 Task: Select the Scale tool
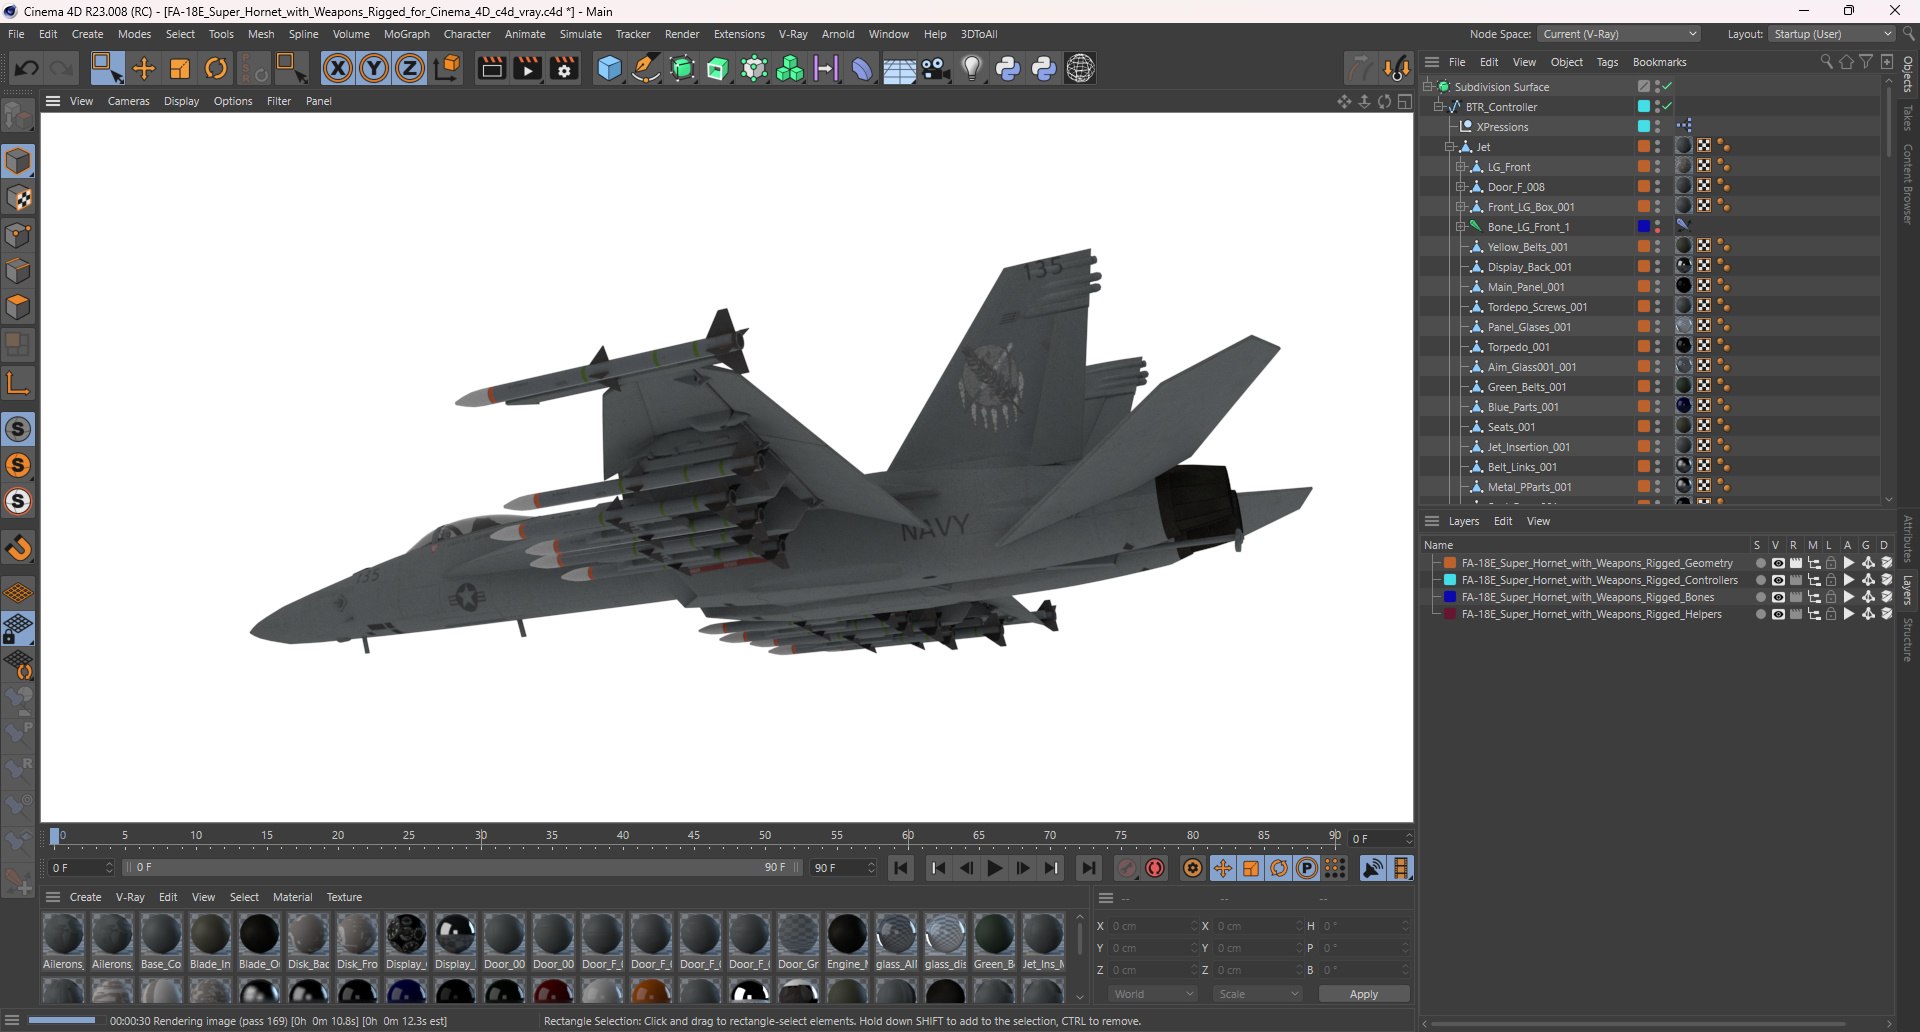point(180,68)
